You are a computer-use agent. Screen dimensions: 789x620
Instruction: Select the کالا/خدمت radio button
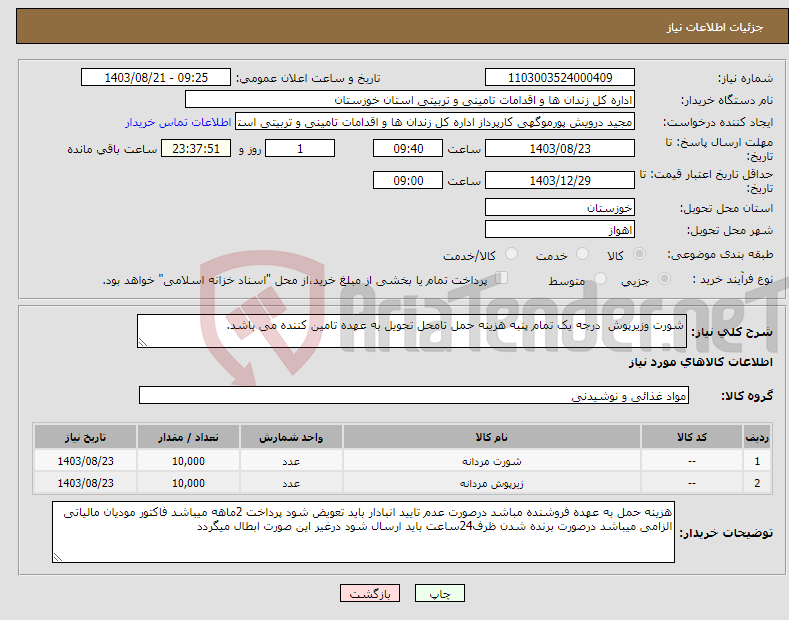coord(511,254)
